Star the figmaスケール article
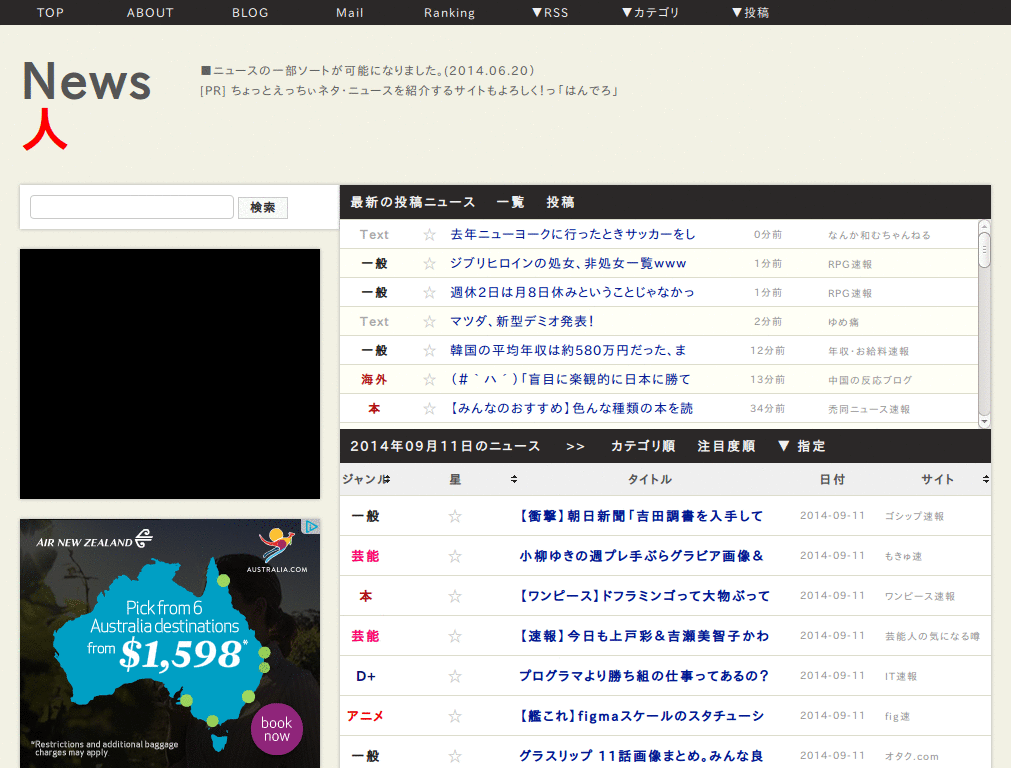 [x=455, y=716]
